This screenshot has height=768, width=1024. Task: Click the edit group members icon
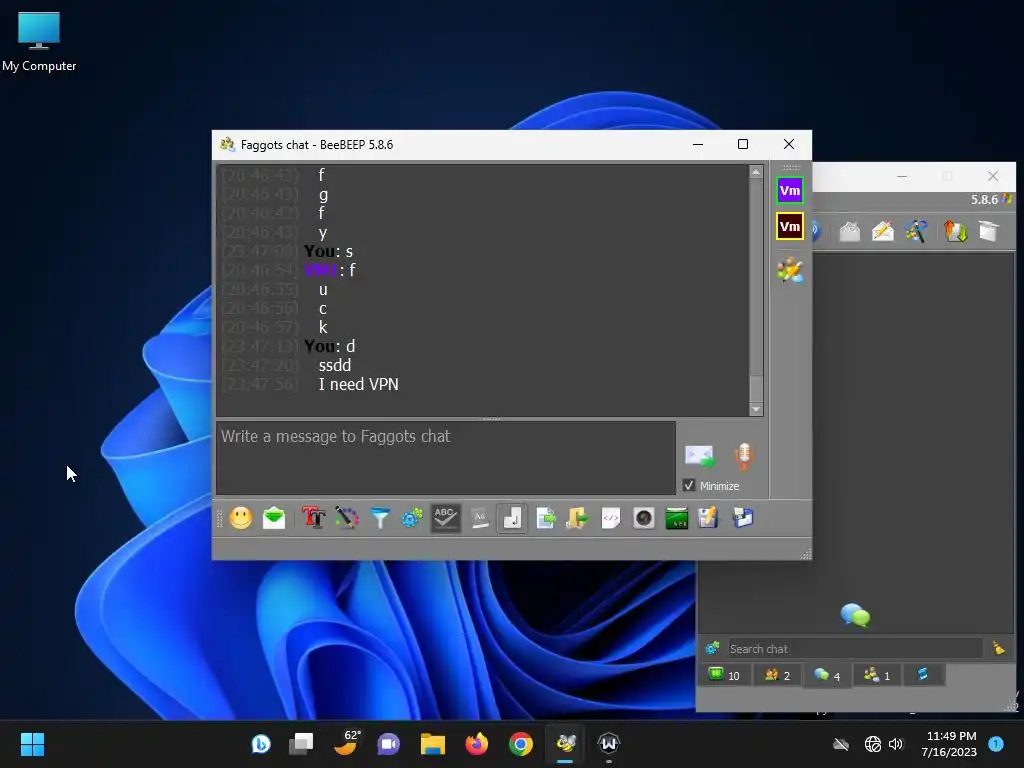click(790, 270)
